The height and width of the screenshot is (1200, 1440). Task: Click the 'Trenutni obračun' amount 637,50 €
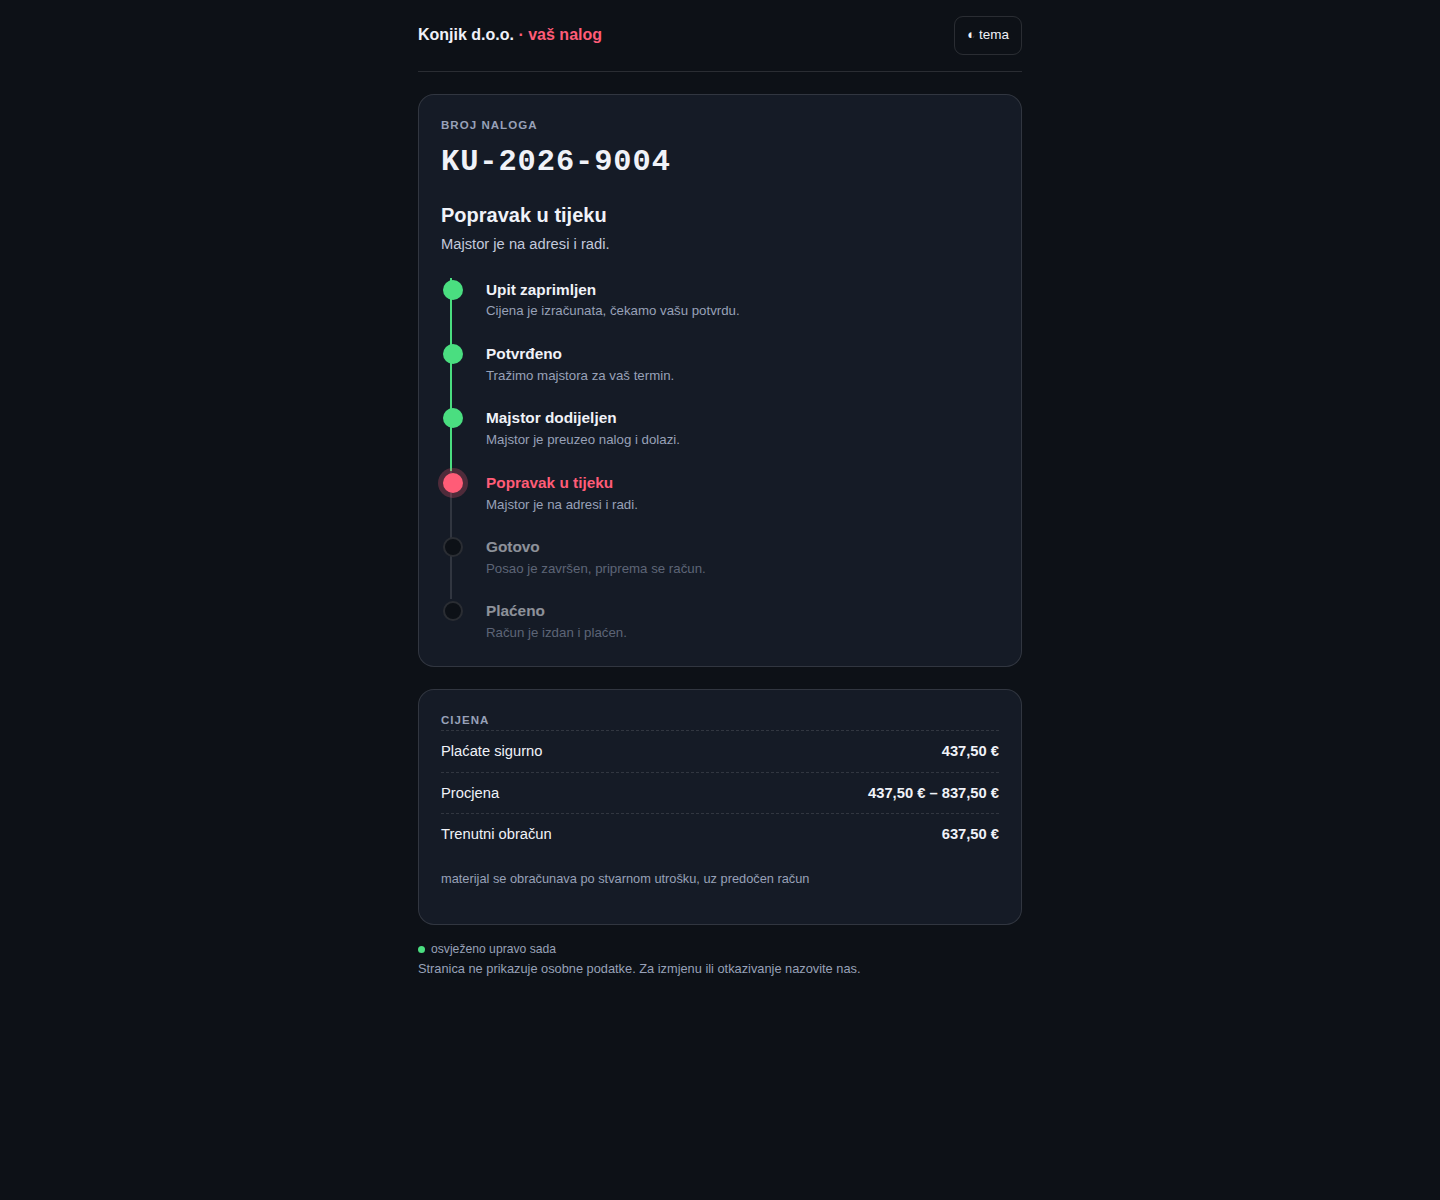[x=970, y=834]
